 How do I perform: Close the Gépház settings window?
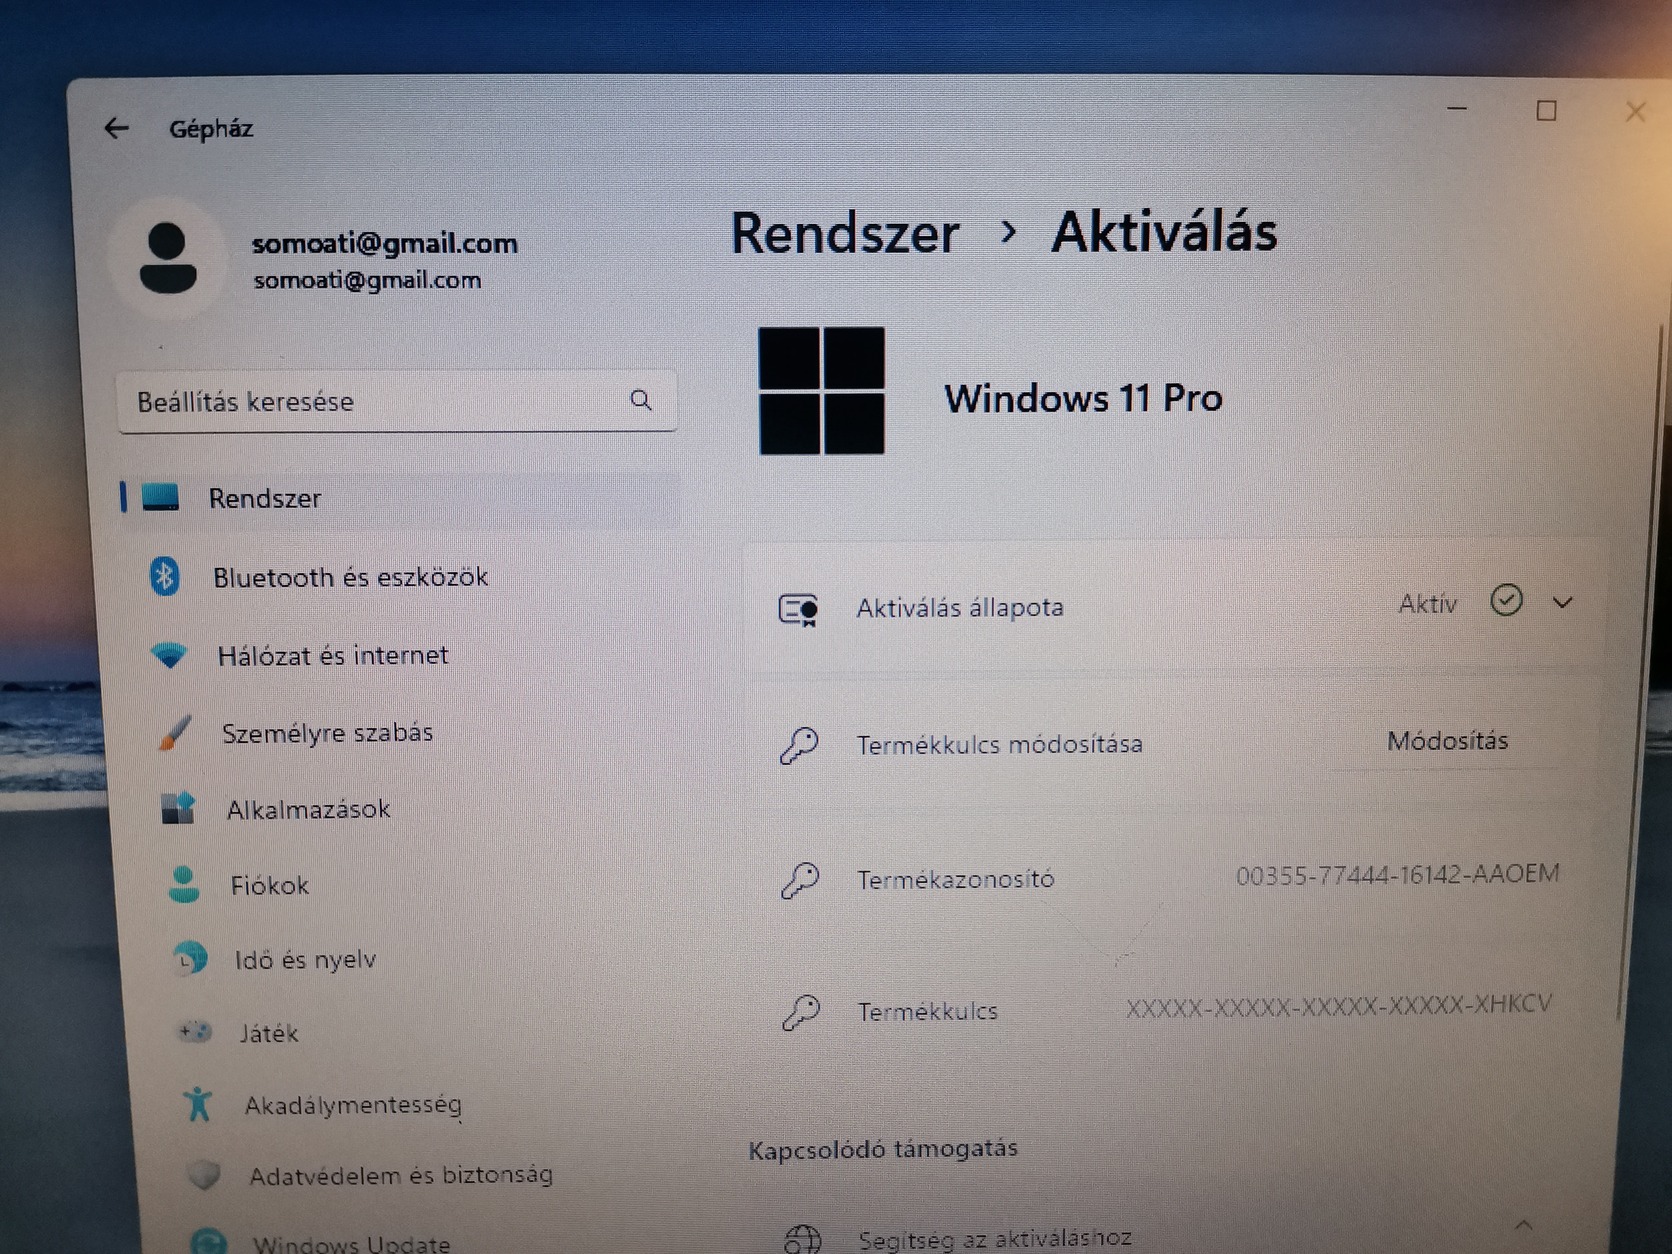coord(1635,111)
